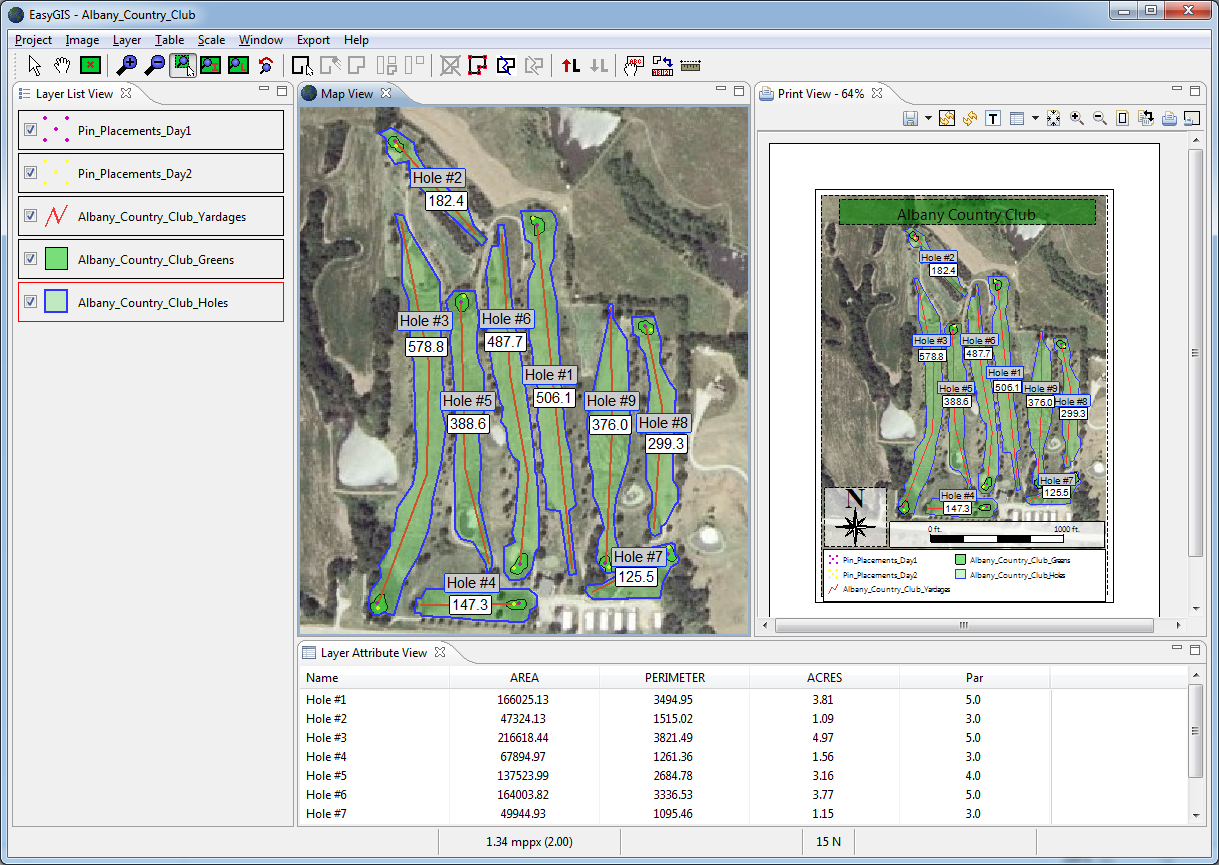Move layer up with red arrow icon
The image size is (1219, 865).
tap(571, 66)
